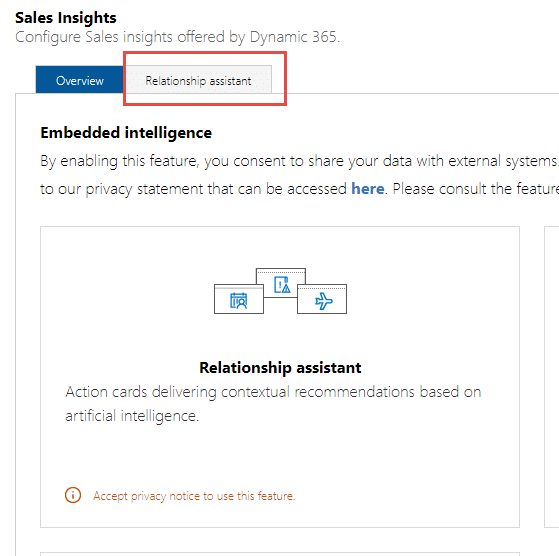Click the blue airplane icon card

point(322,299)
